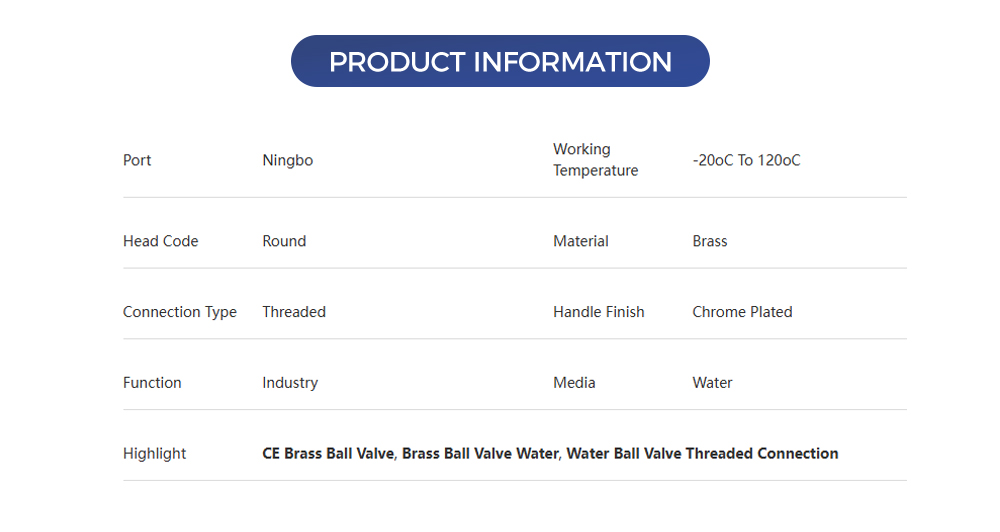
Task: Select the Threaded connection value
Action: [294, 312]
